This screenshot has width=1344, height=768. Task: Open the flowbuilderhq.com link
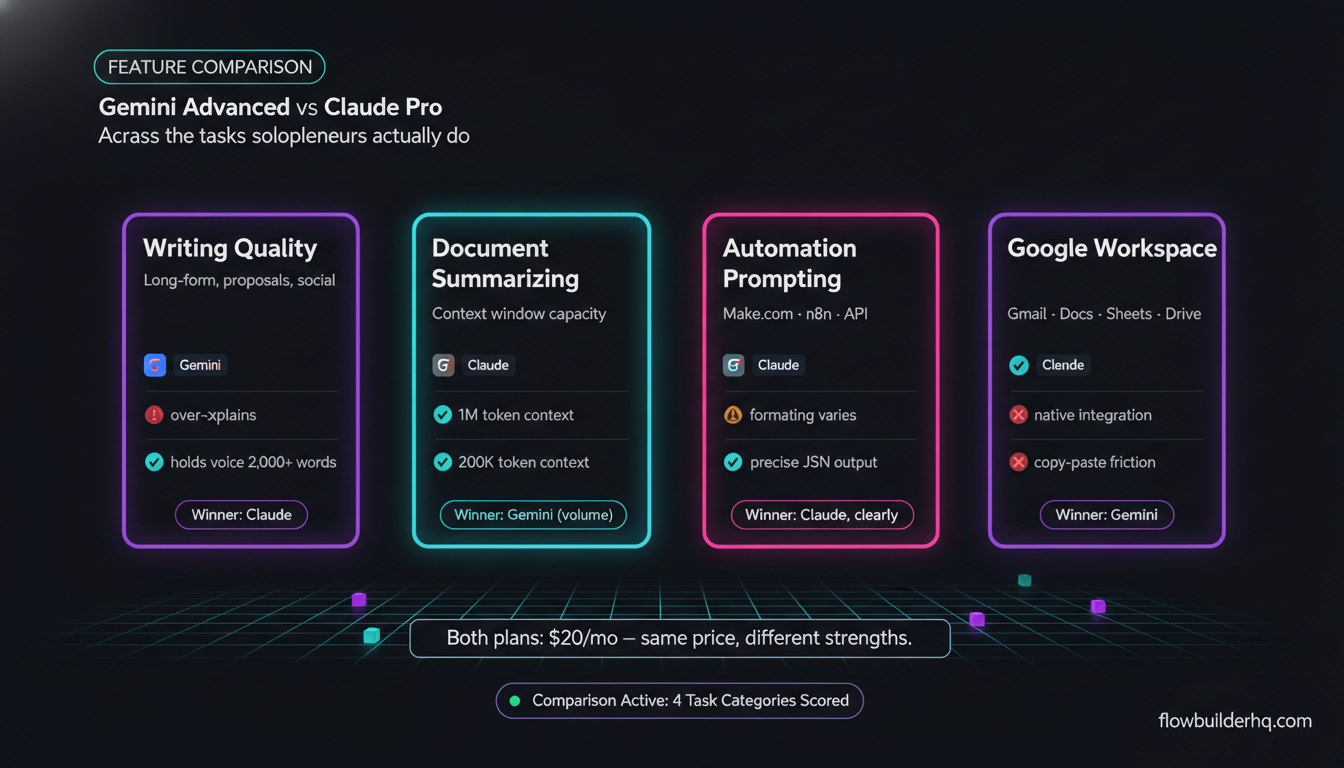pos(1235,720)
